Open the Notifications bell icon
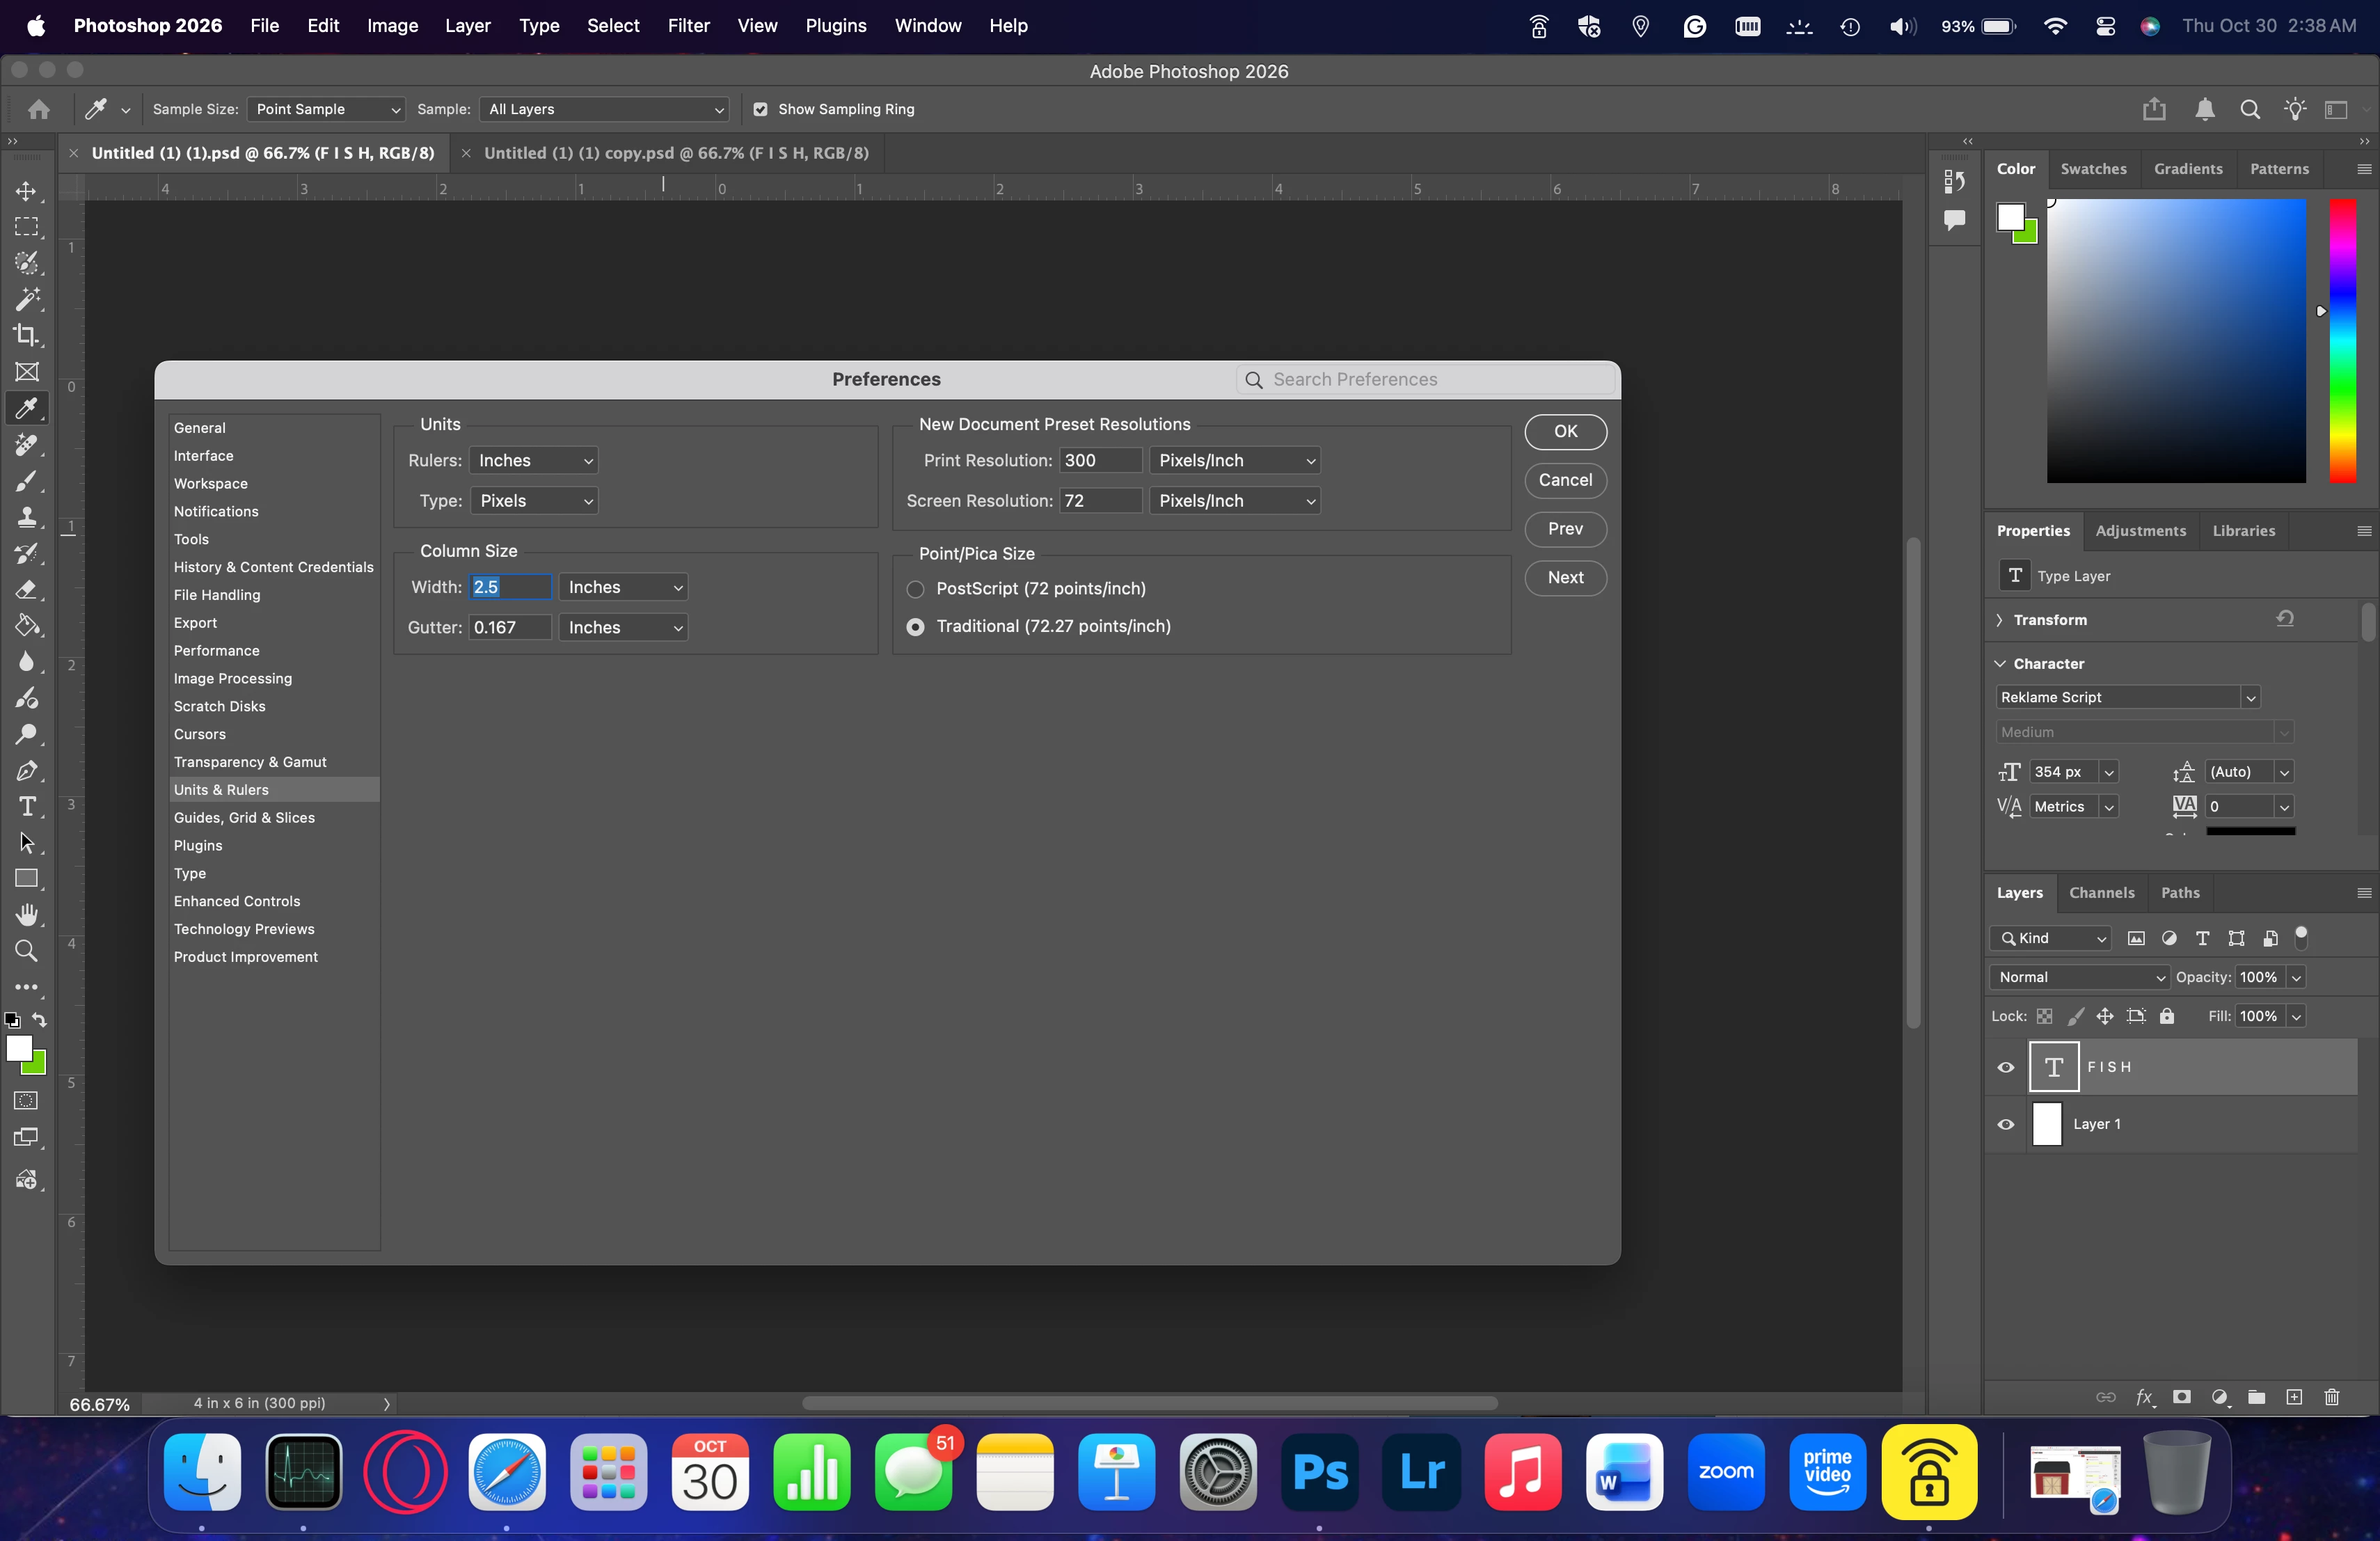 [2204, 110]
